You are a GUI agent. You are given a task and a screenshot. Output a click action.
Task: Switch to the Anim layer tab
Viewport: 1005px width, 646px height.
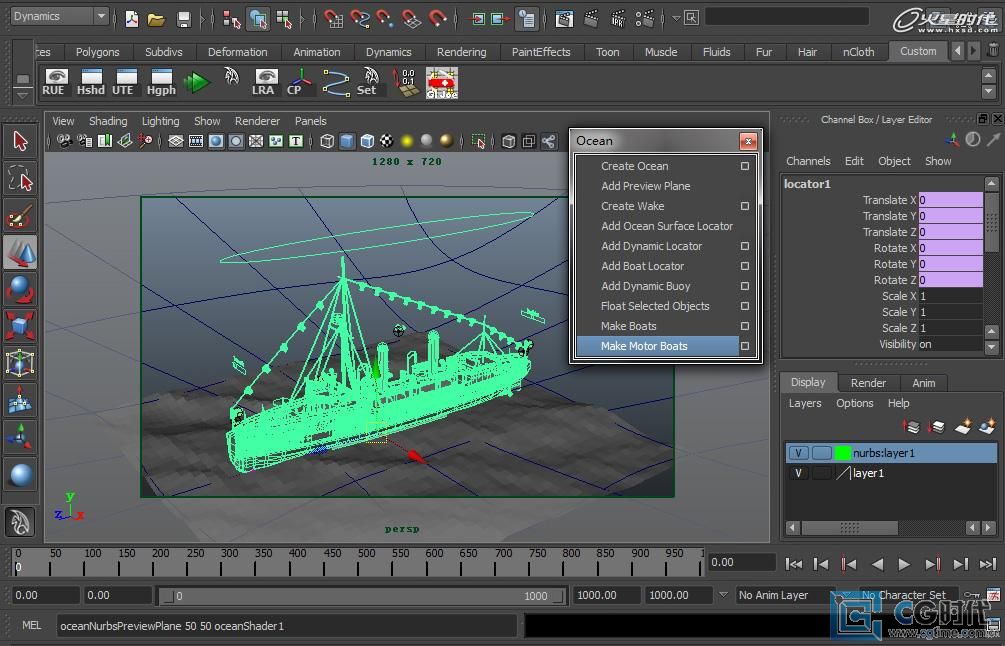(x=923, y=383)
